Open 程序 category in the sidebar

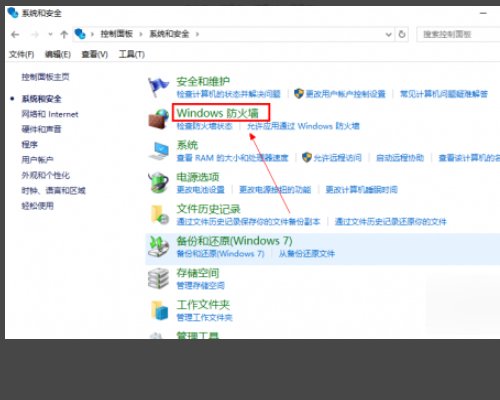pyautogui.click(x=29, y=145)
